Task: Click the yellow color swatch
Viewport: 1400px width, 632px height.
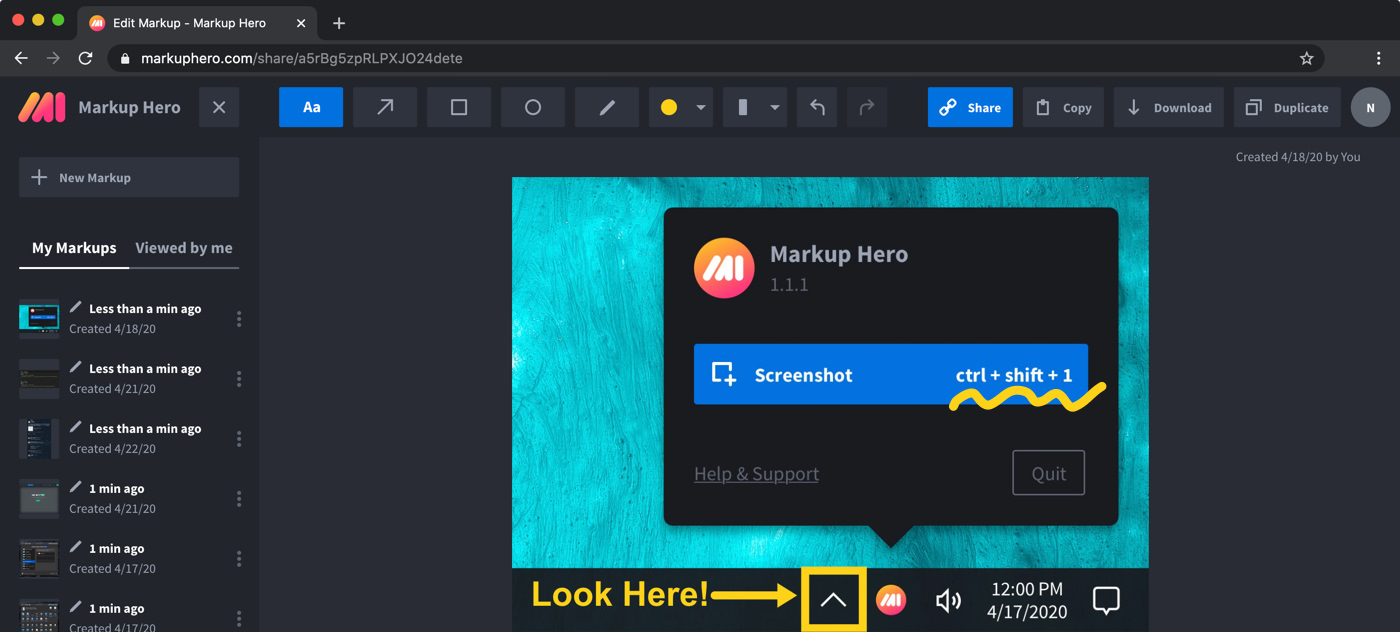Action: coord(669,107)
